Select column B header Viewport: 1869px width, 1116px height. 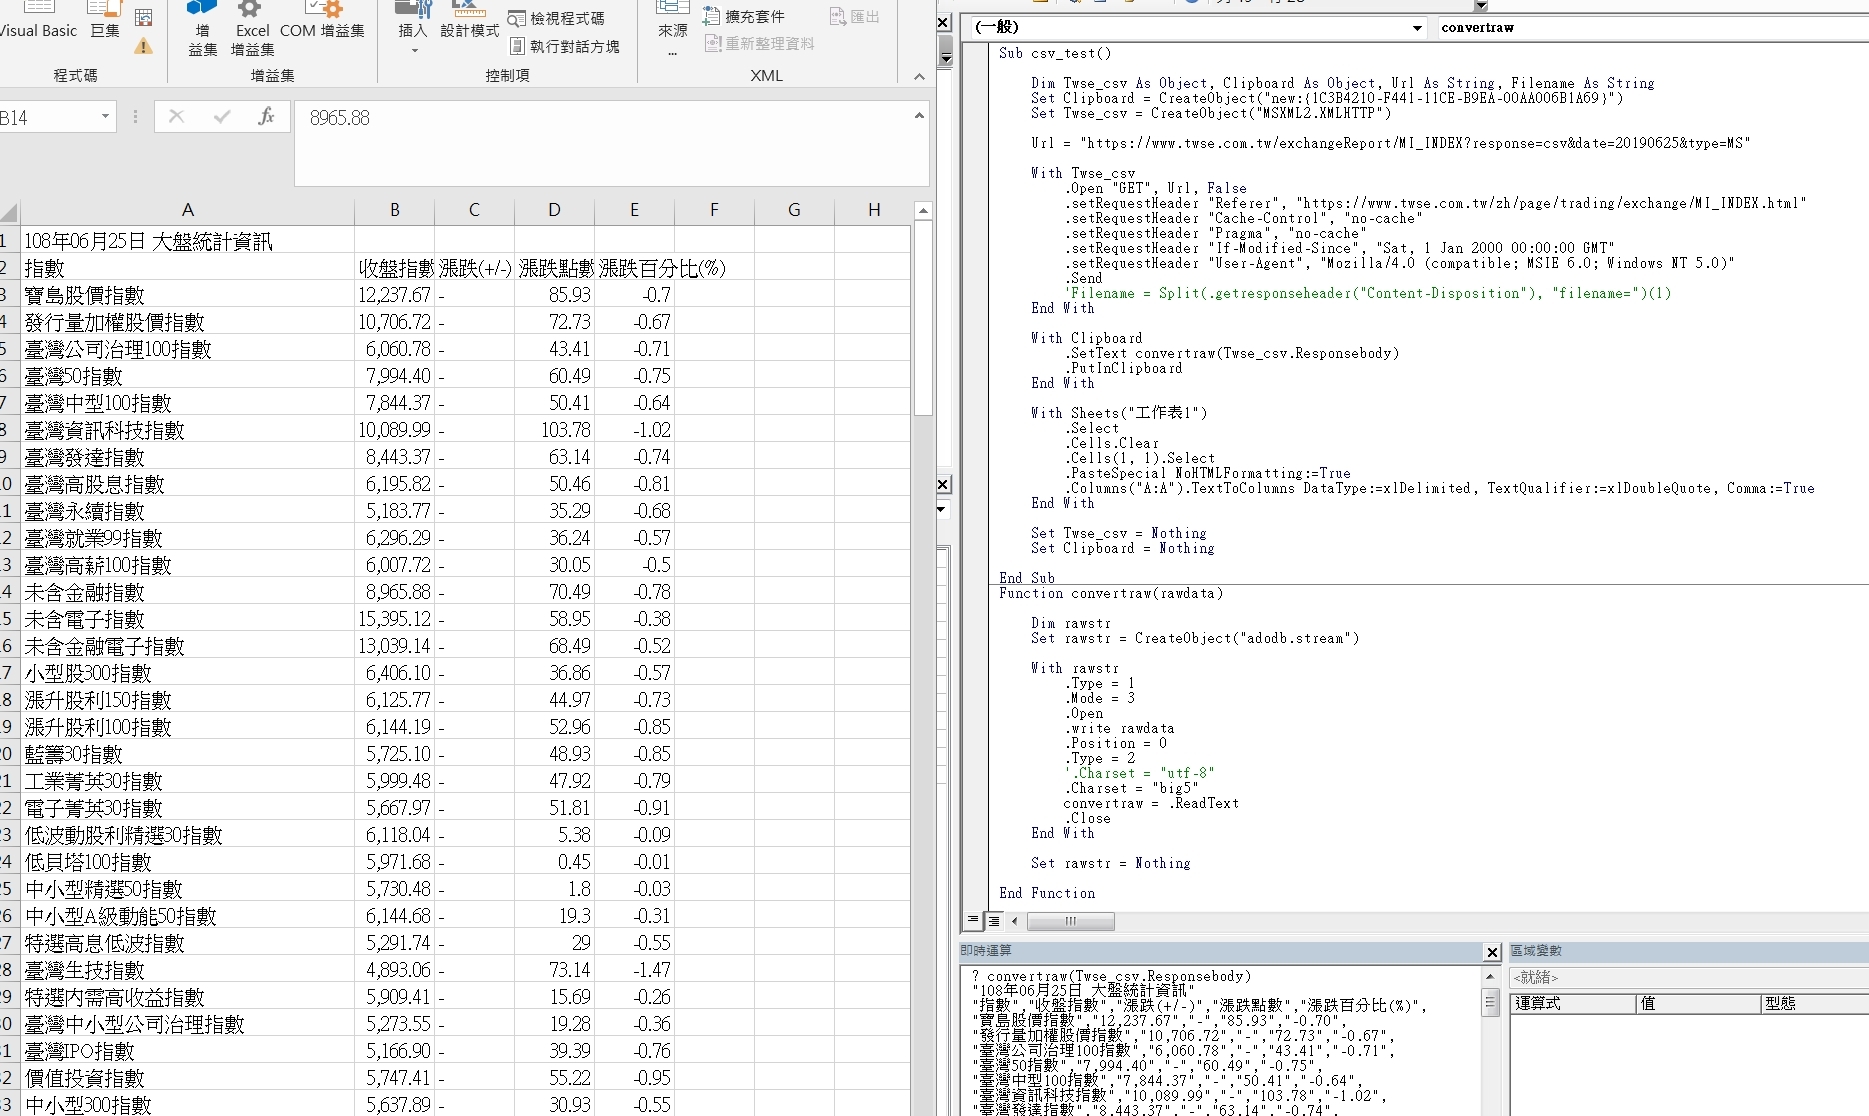(395, 210)
